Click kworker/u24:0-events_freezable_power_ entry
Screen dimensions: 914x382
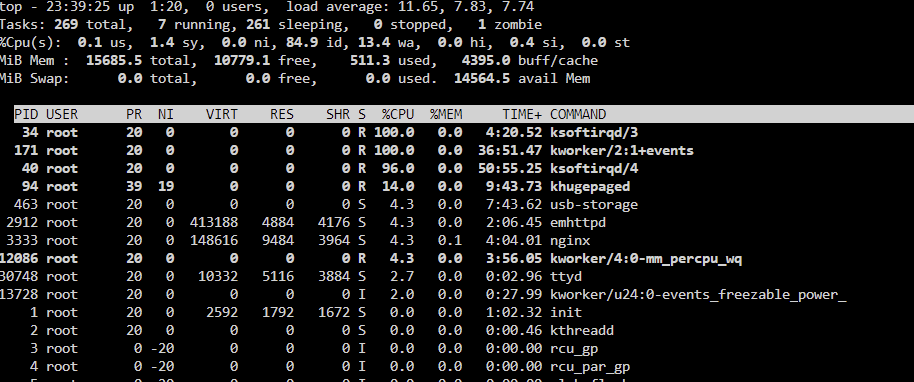coord(698,295)
